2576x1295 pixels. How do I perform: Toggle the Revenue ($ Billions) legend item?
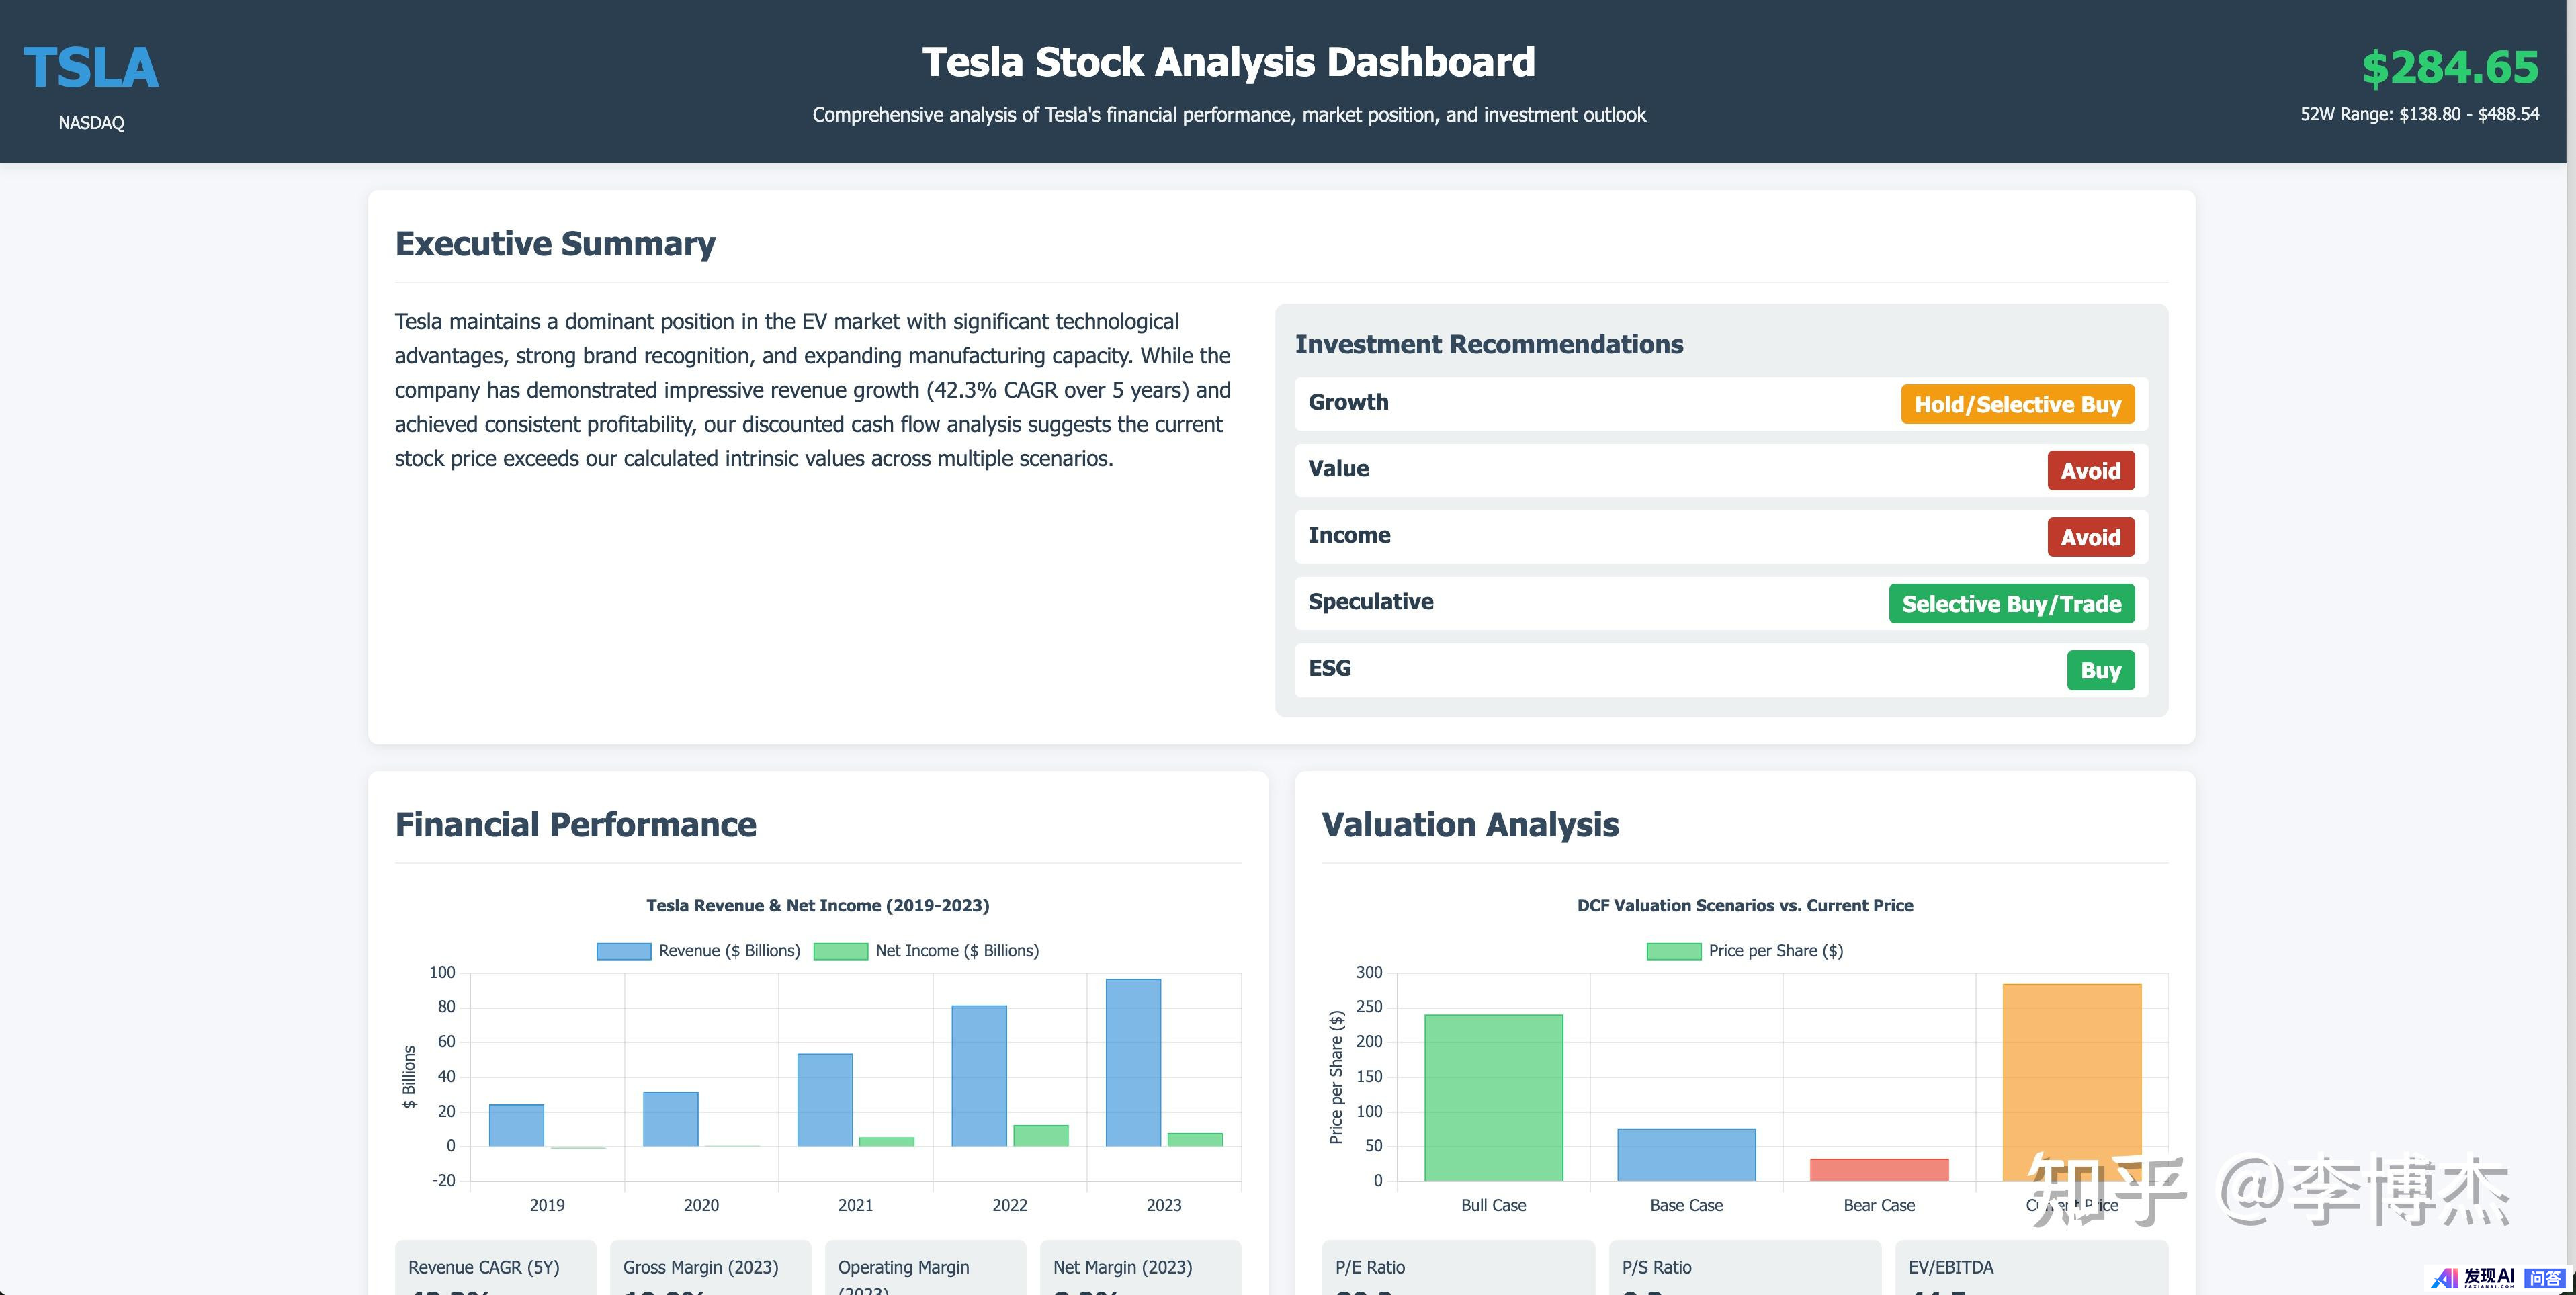tap(698, 951)
